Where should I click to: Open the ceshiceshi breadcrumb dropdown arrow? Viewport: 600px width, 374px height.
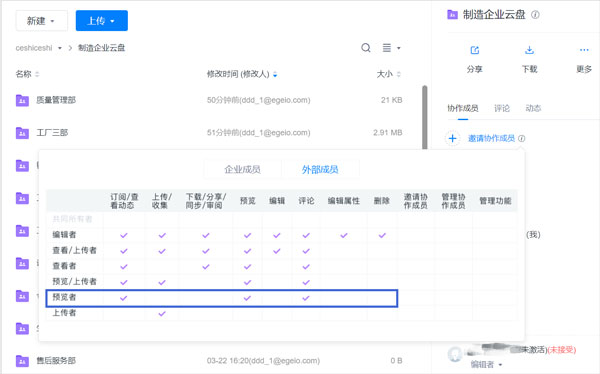pos(60,48)
